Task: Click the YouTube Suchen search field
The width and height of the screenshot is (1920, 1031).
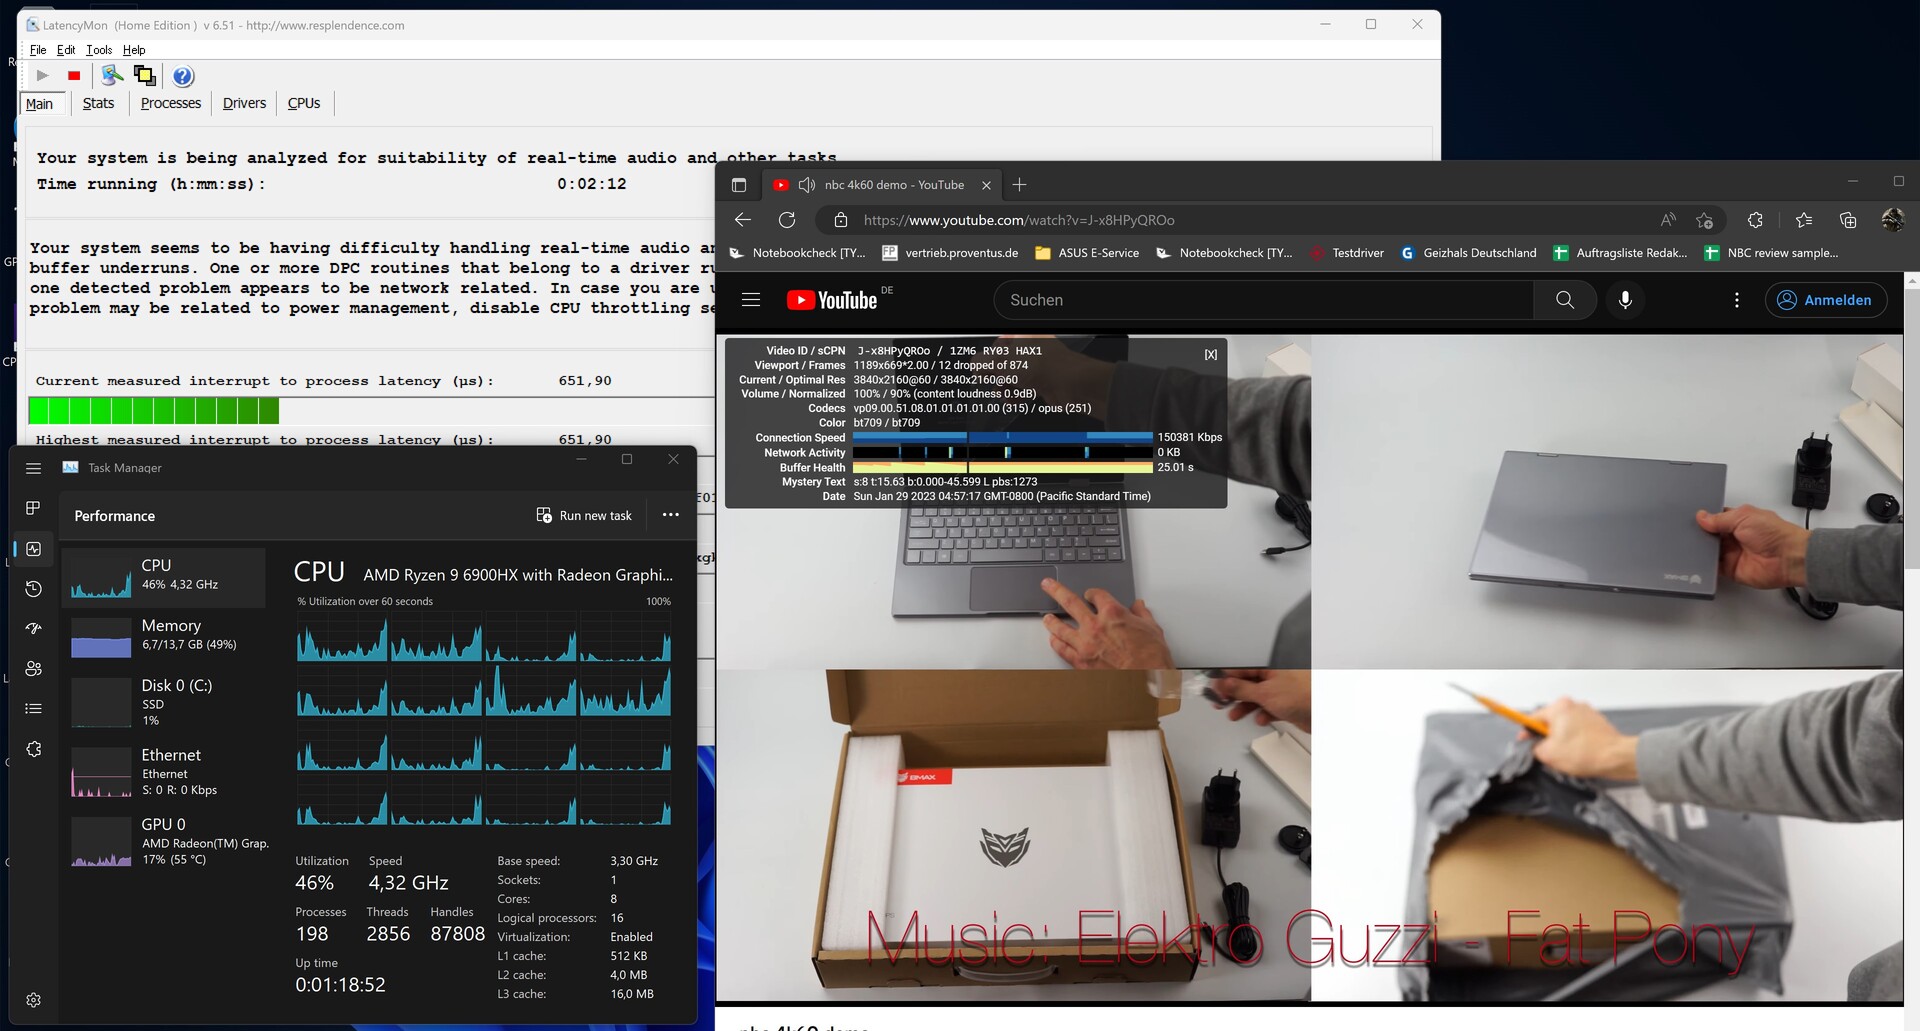Action: click(1263, 300)
